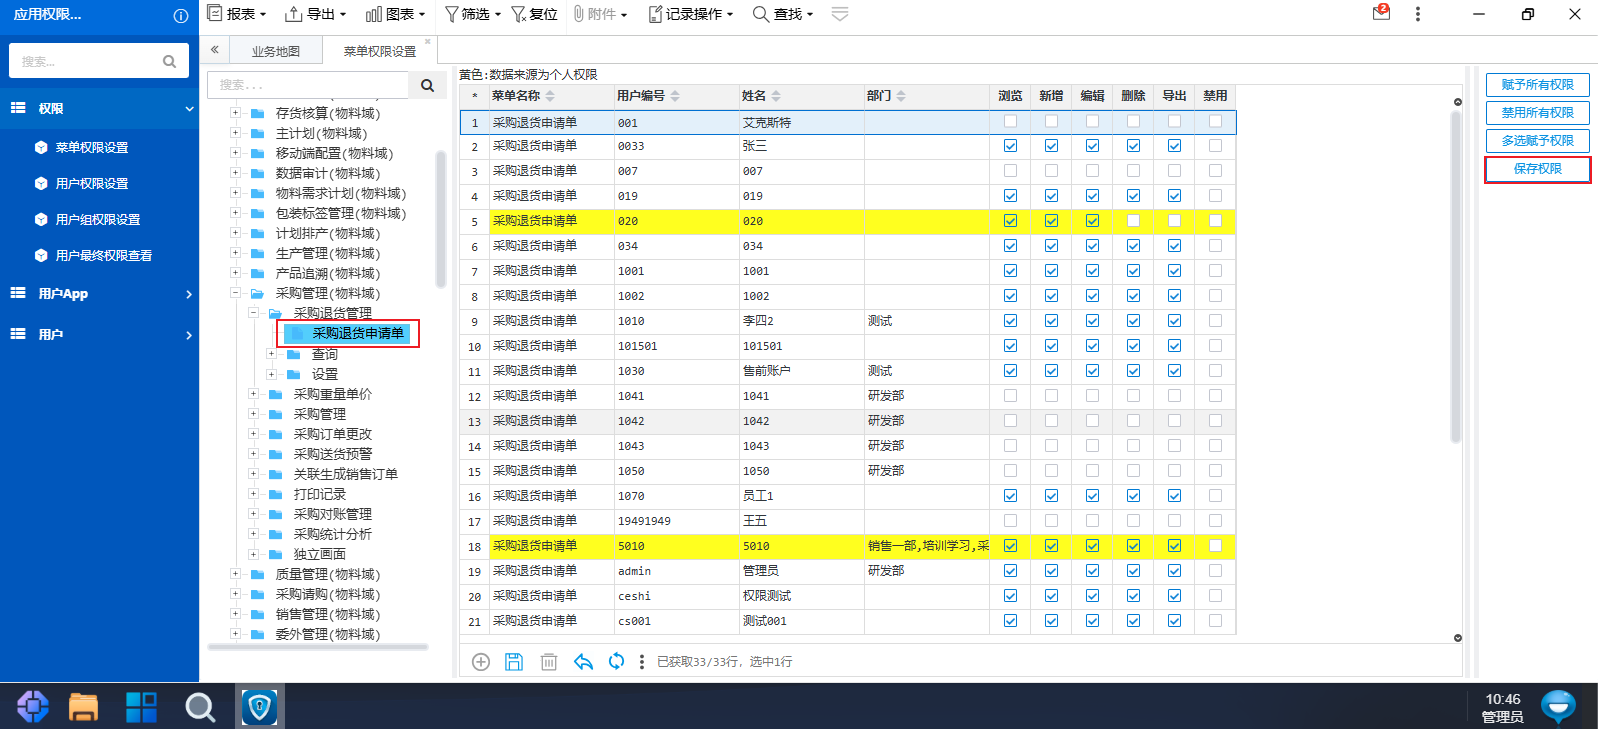Screen dimensions: 1598x729
Task: Click the blue grid tiles icon in the taskbar
Action: click(x=141, y=707)
